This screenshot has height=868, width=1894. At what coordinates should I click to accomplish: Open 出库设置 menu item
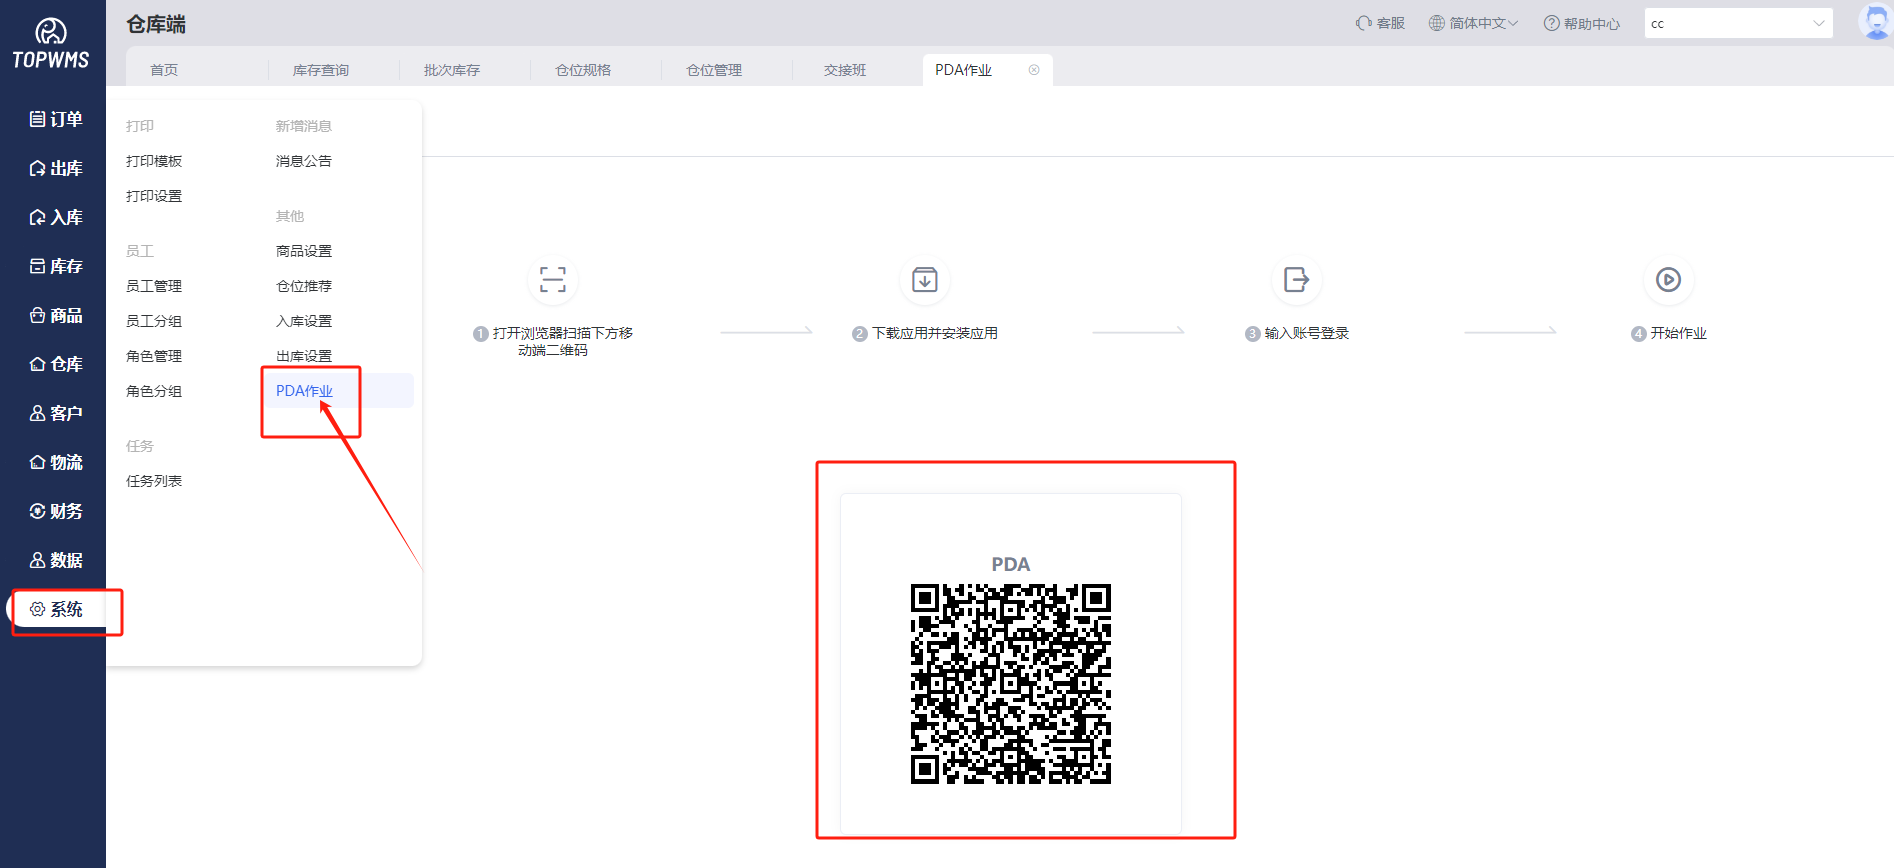pyautogui.click(x=304, y=356)
